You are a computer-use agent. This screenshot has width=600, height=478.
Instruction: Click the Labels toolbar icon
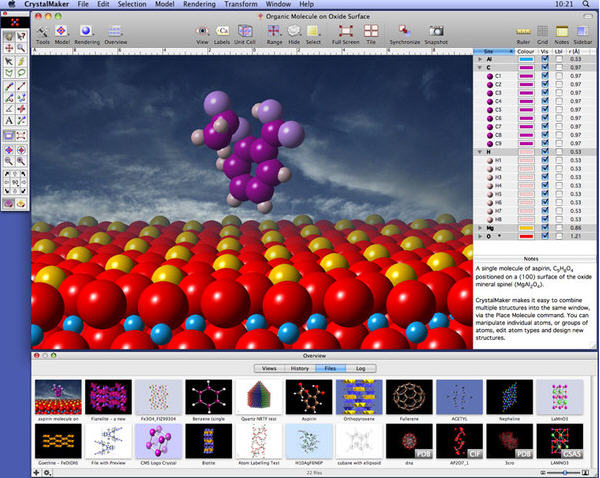224,31
